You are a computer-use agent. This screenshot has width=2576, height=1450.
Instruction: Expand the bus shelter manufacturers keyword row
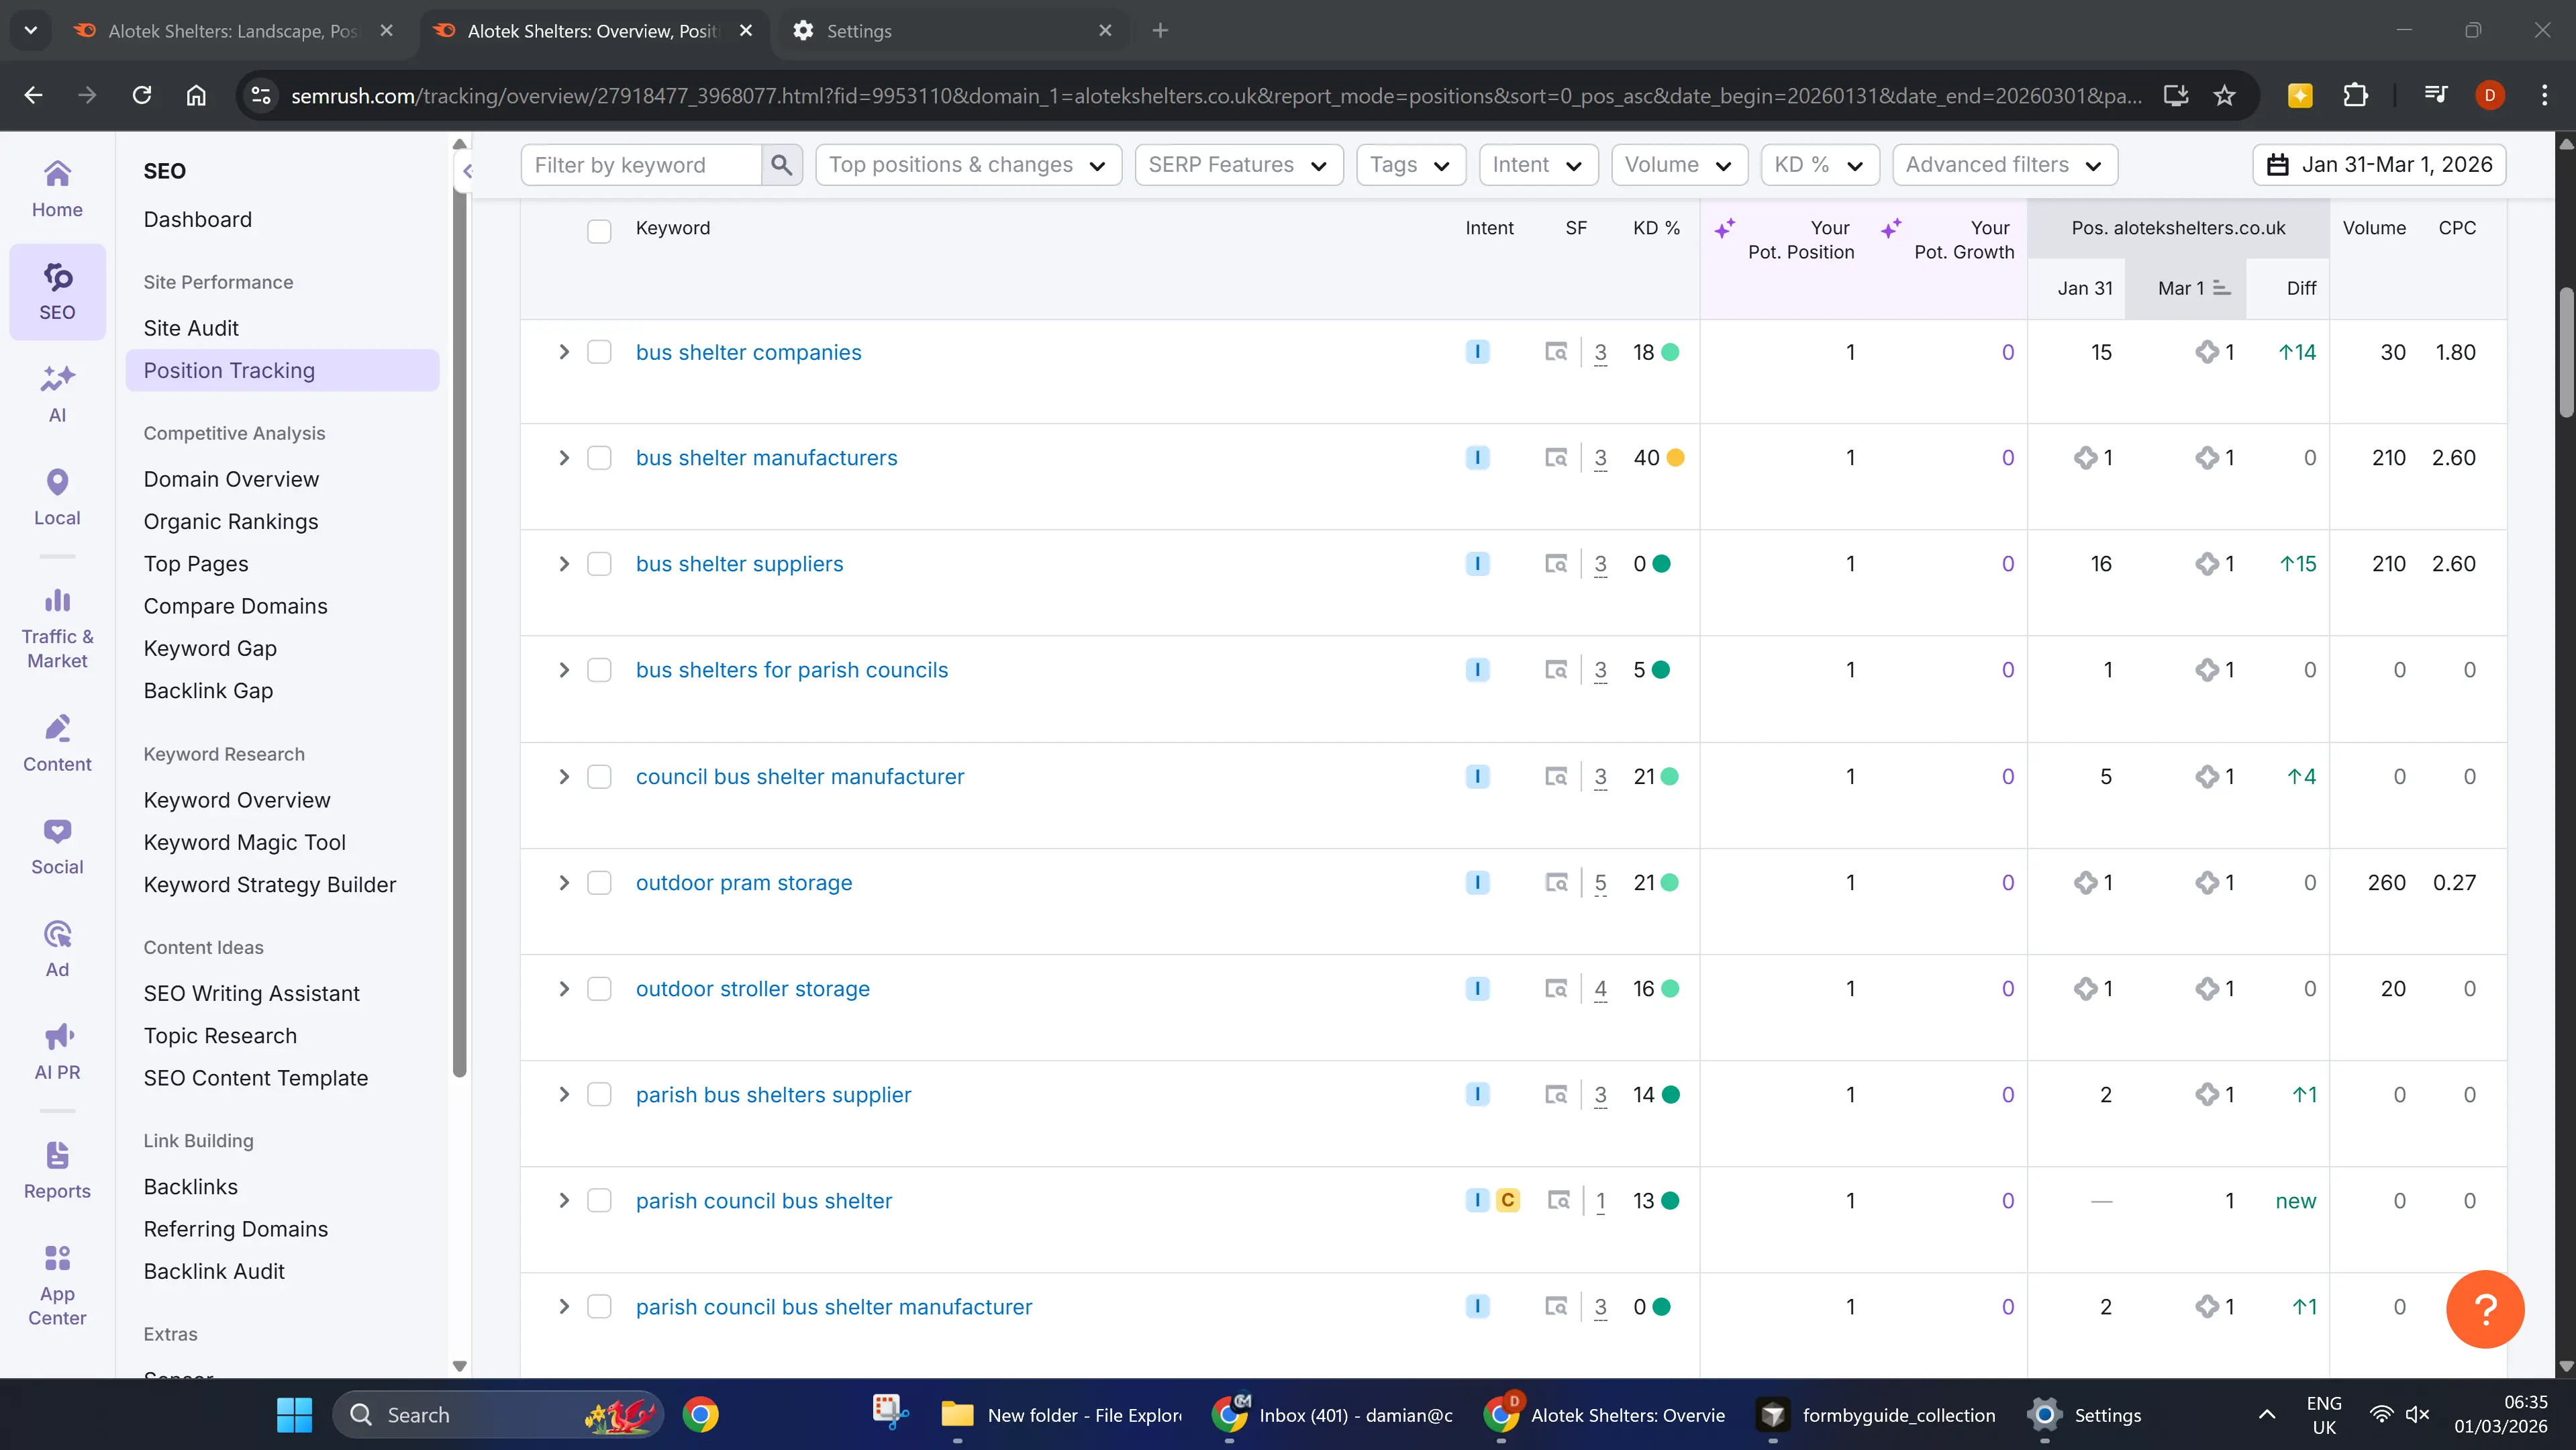pos(563,458)
